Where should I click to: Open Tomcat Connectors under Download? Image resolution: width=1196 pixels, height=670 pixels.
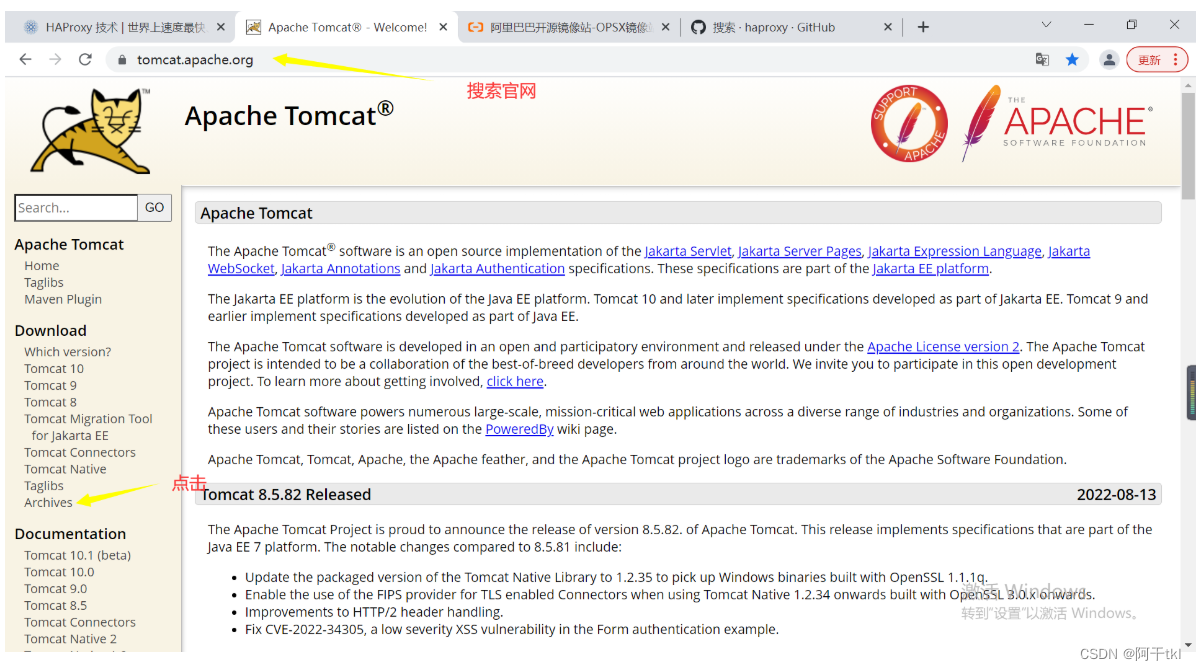tap(79, 453)
